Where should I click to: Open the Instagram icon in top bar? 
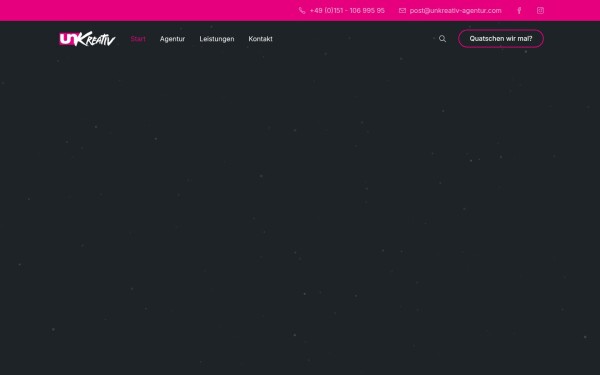coord(540,11)
